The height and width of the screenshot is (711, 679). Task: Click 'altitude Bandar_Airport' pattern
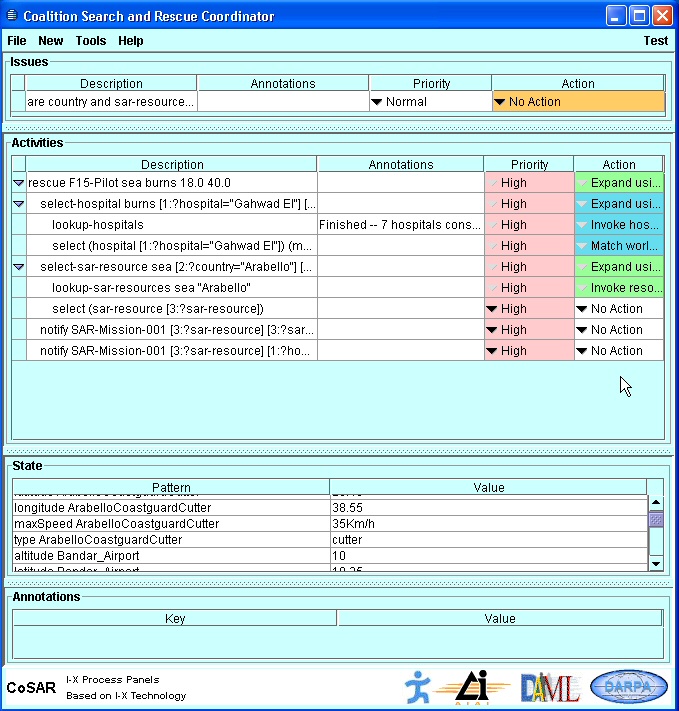171,556
